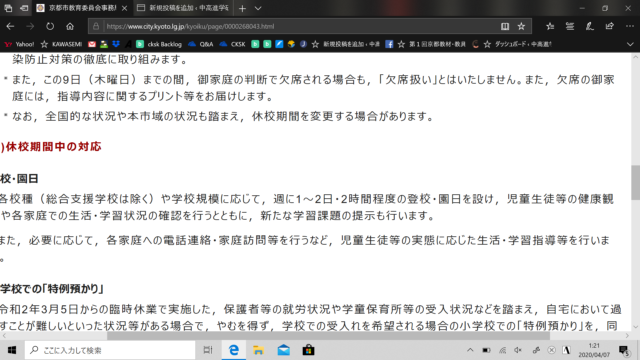Open the Yahoo! bookmark
Viewport: 640px width, 360px height.
tap(20, 44)
